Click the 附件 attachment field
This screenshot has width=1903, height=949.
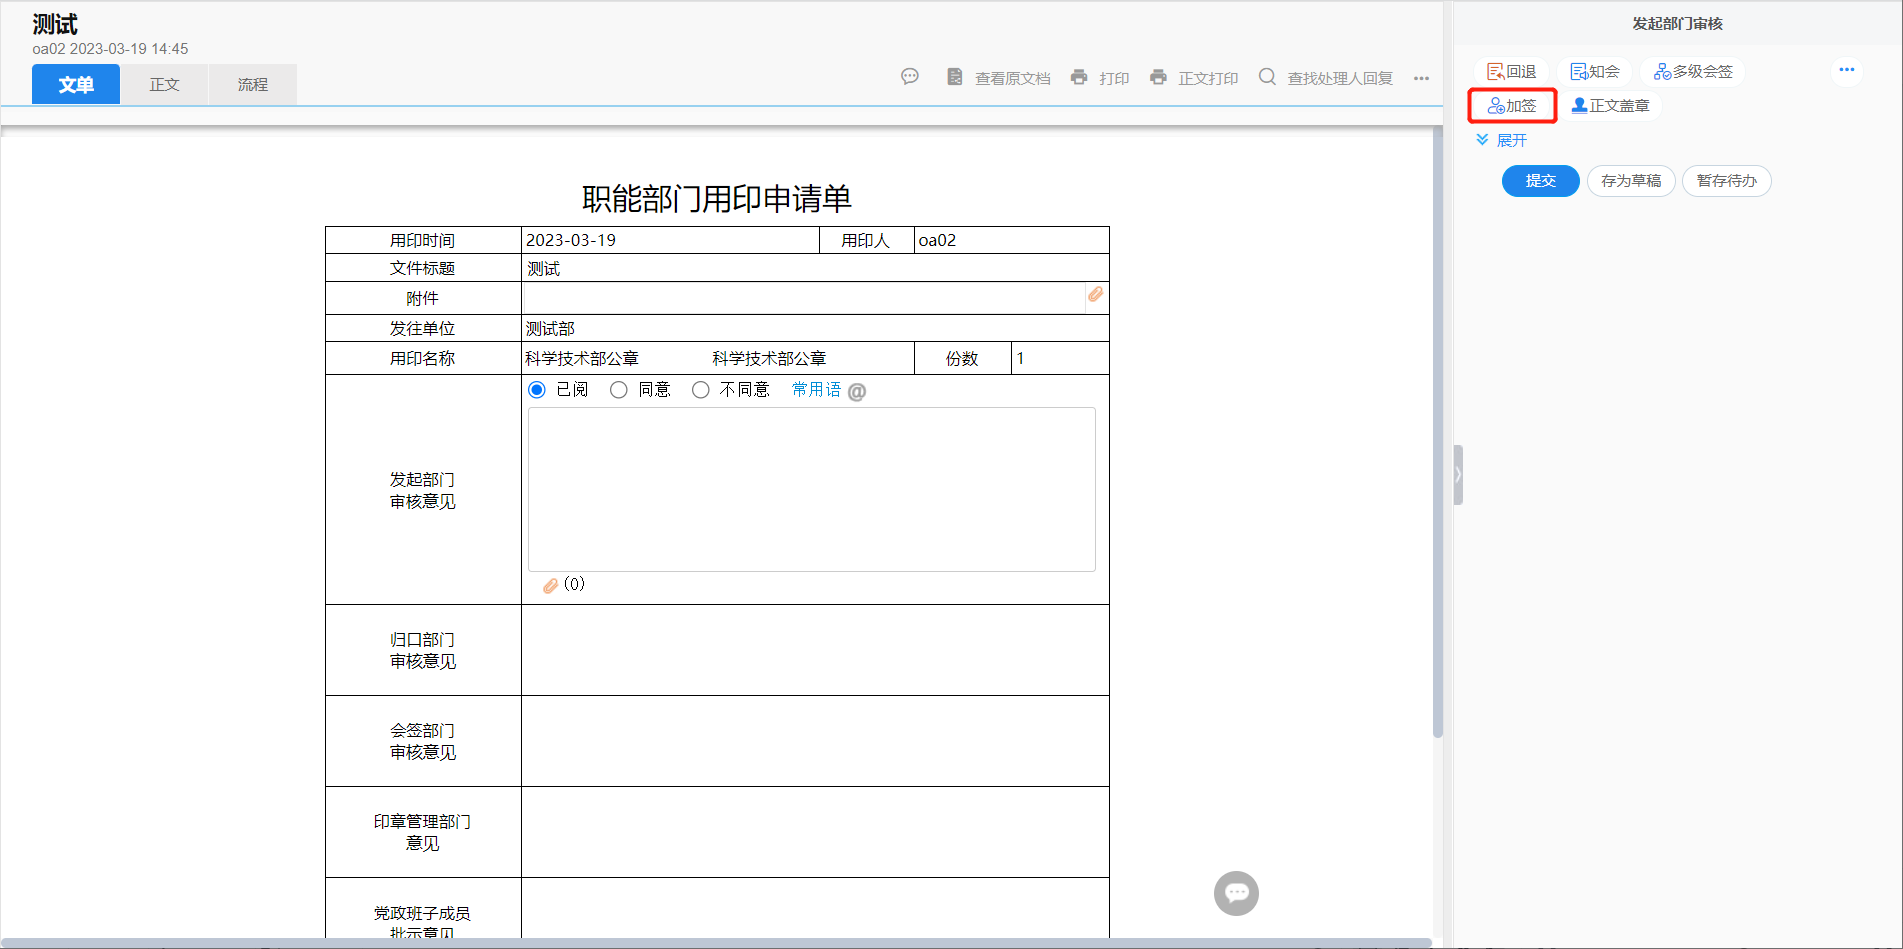[804, 298]
